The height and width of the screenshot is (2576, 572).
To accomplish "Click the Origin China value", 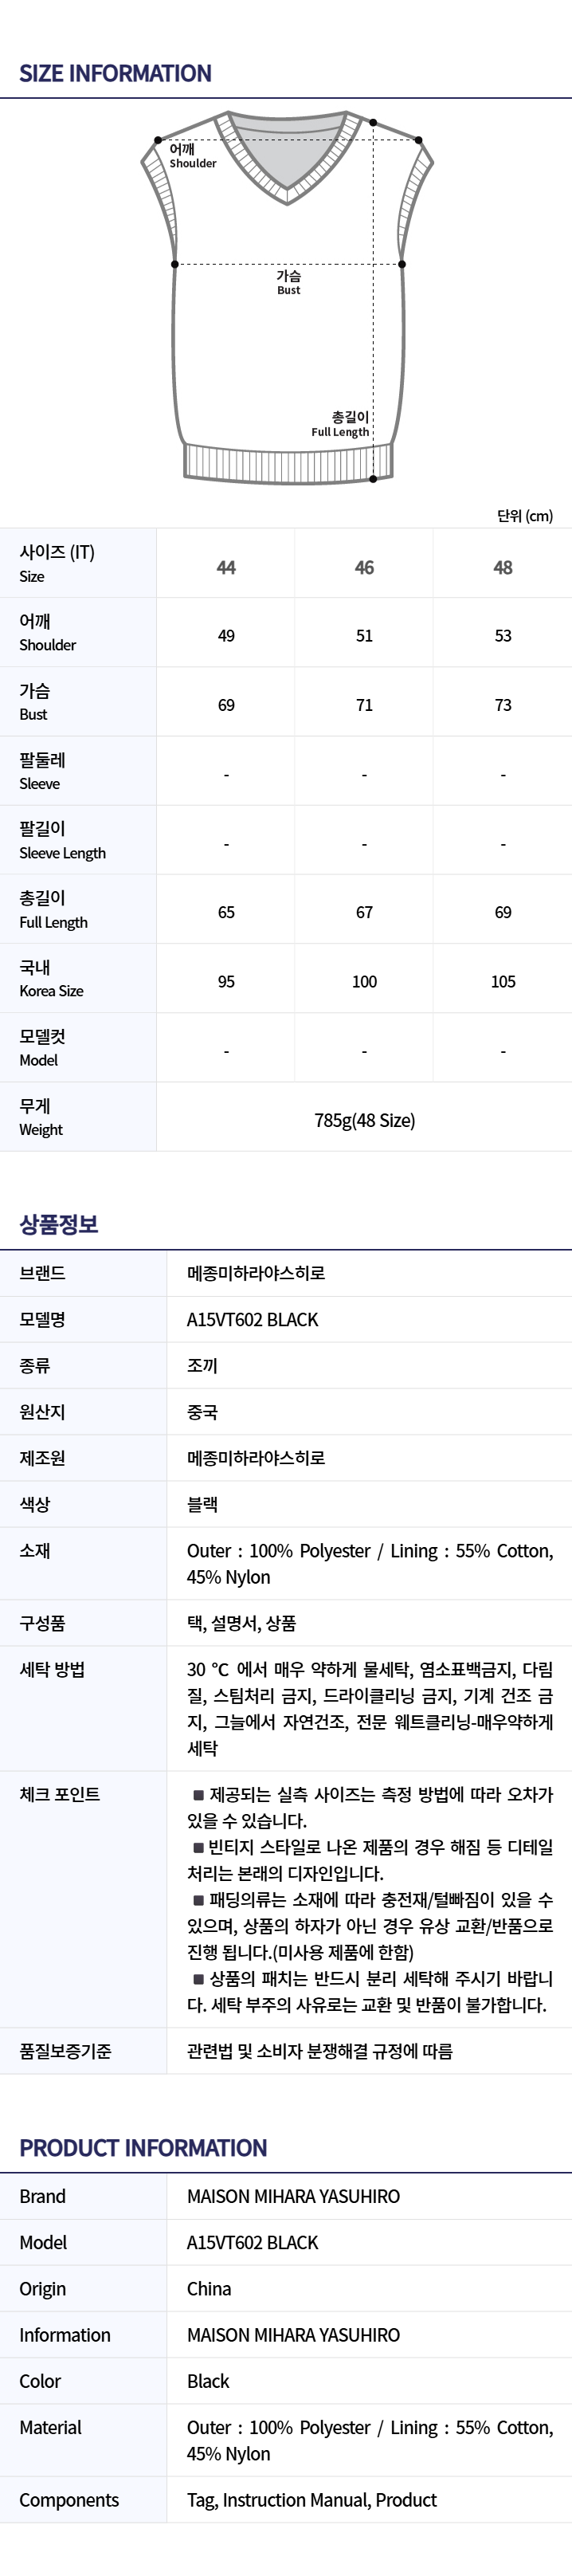I will tap(209, 2288).
